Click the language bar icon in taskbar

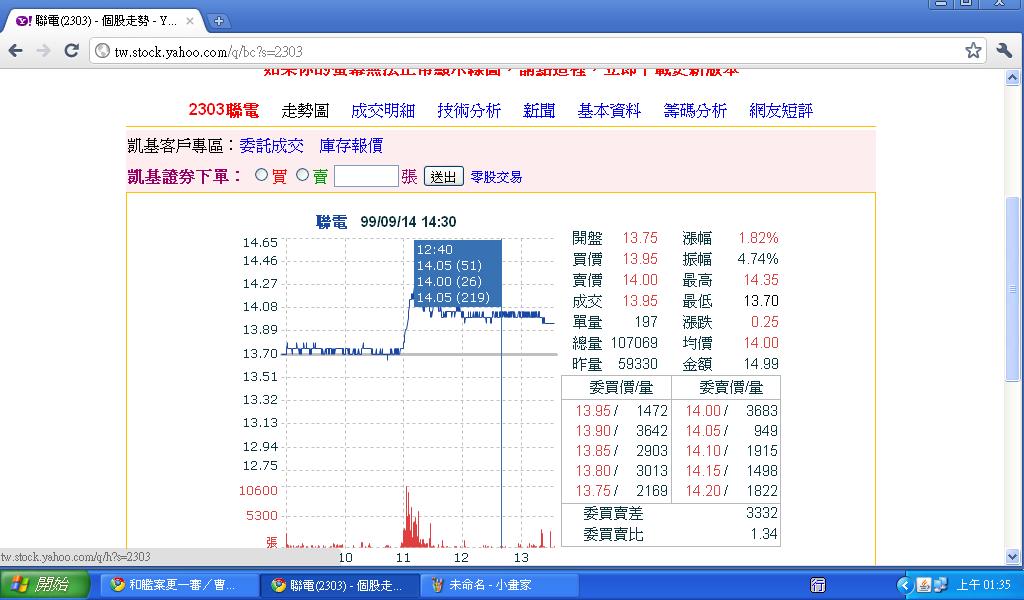(x=818, y=585)
